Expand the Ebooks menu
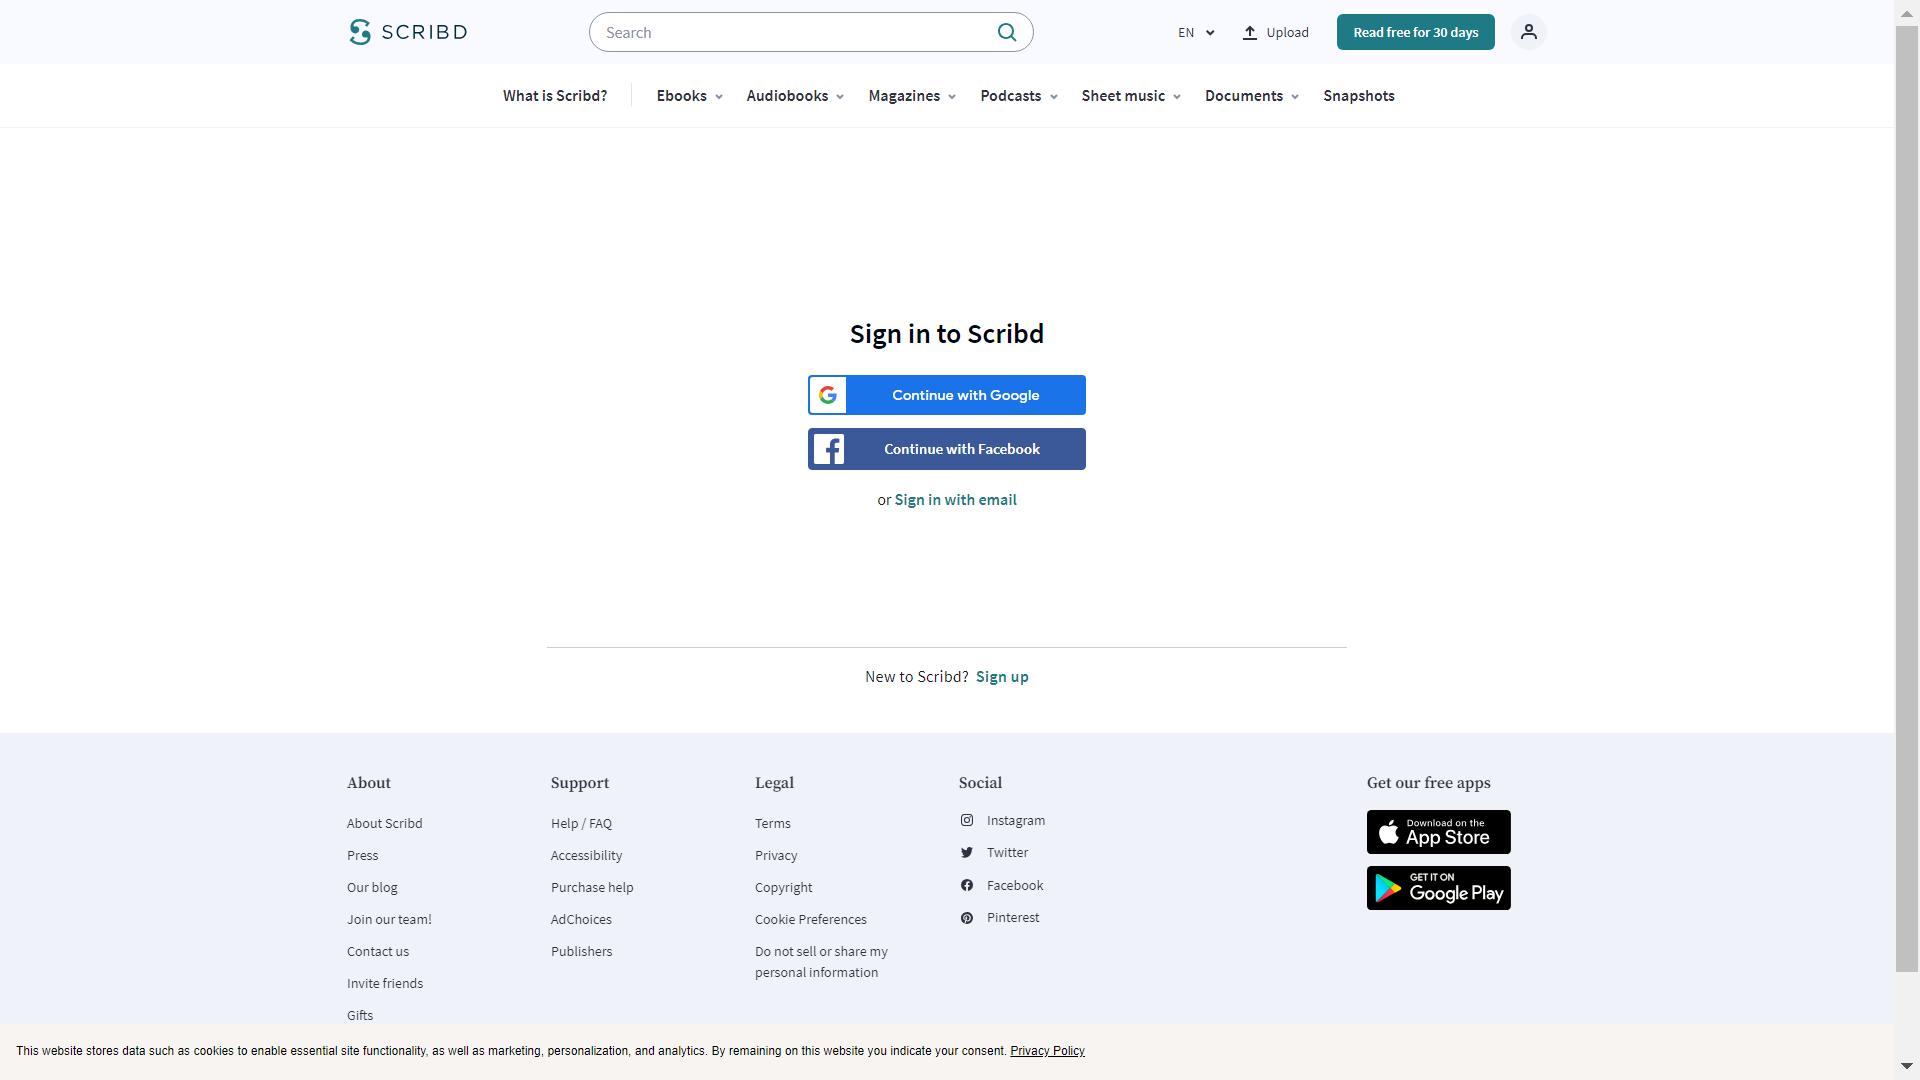 [x=689, y=96]
